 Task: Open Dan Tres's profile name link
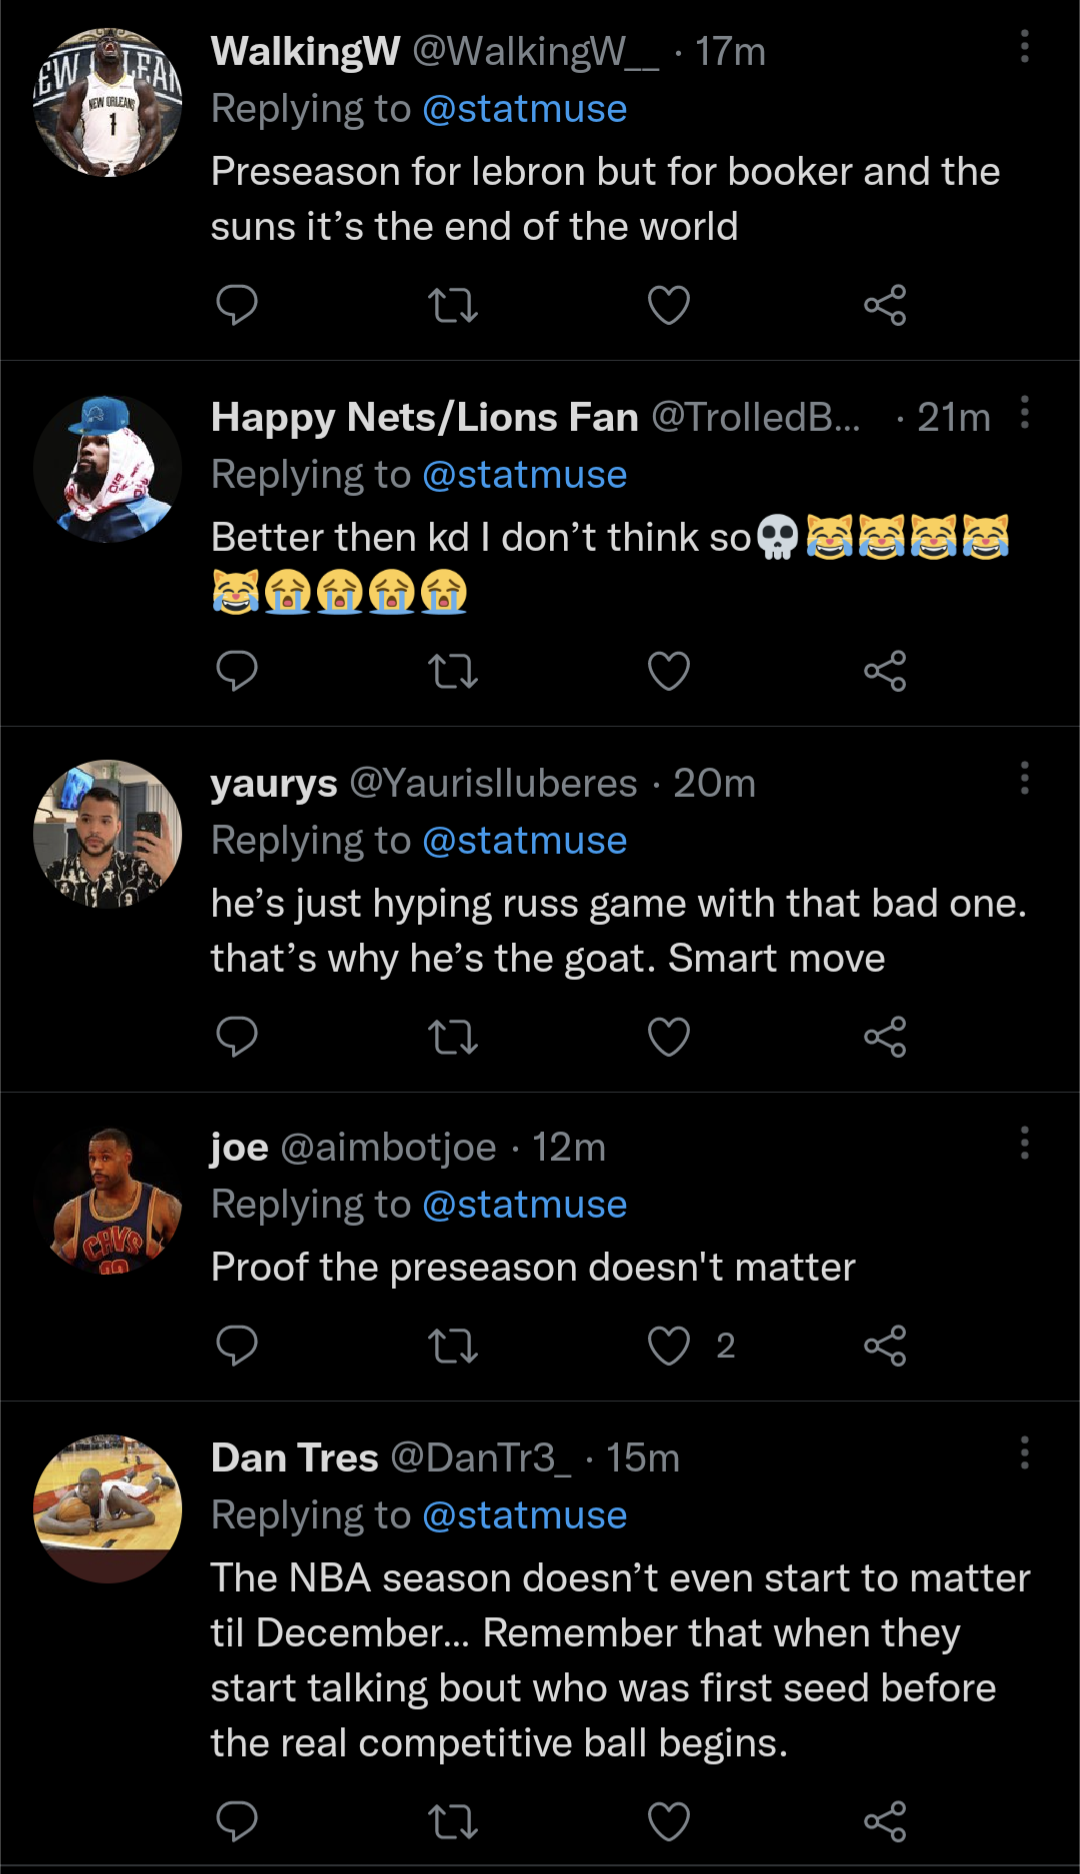[294, 1458]
